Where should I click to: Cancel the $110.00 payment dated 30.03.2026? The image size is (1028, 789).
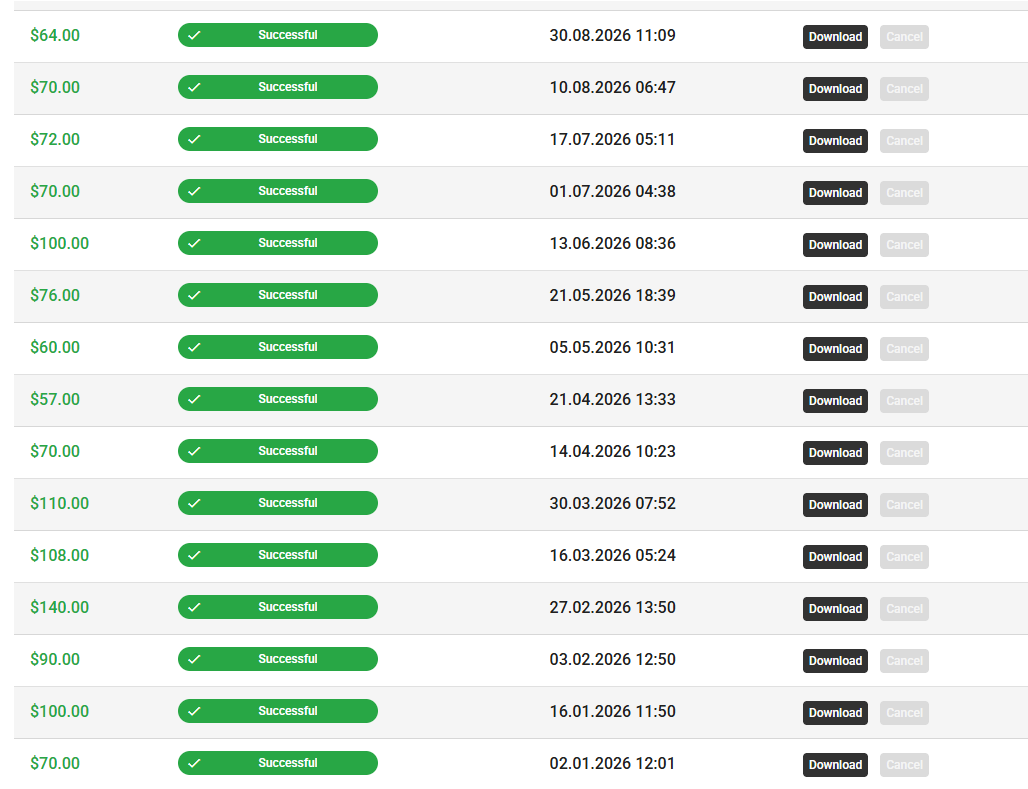904,504
